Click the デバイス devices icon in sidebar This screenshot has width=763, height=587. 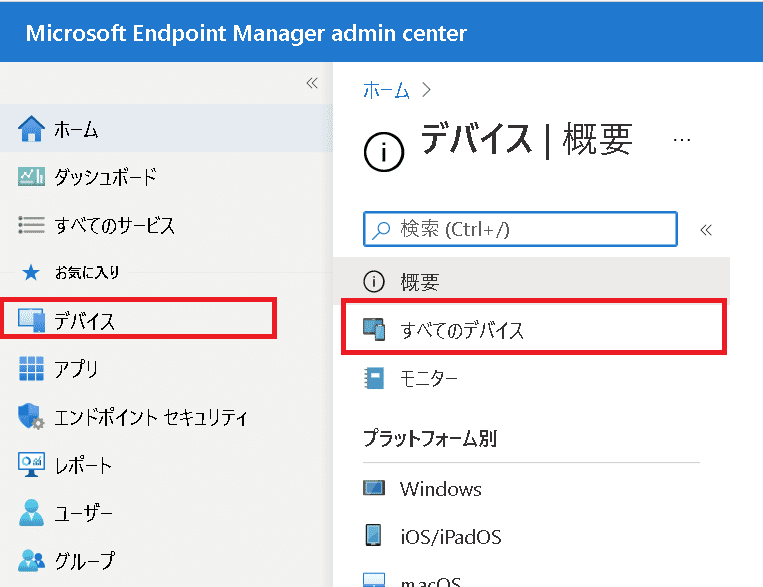[x=31, y=320]
